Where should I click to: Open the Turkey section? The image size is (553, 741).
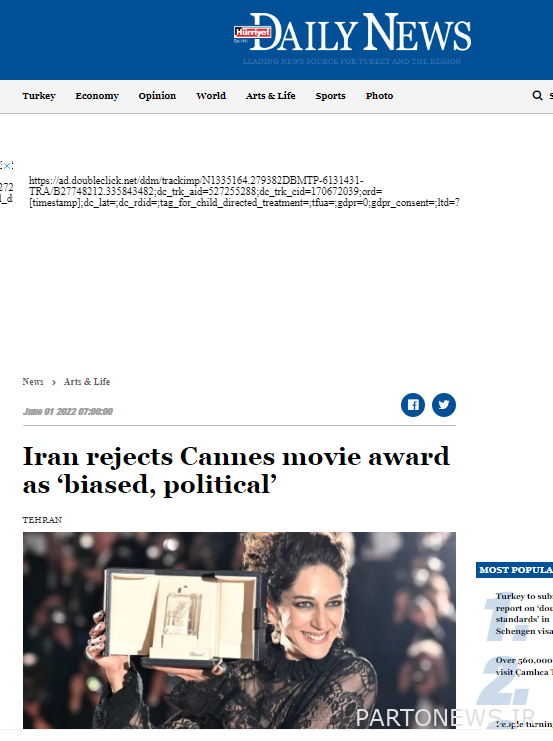coord(39,96)
